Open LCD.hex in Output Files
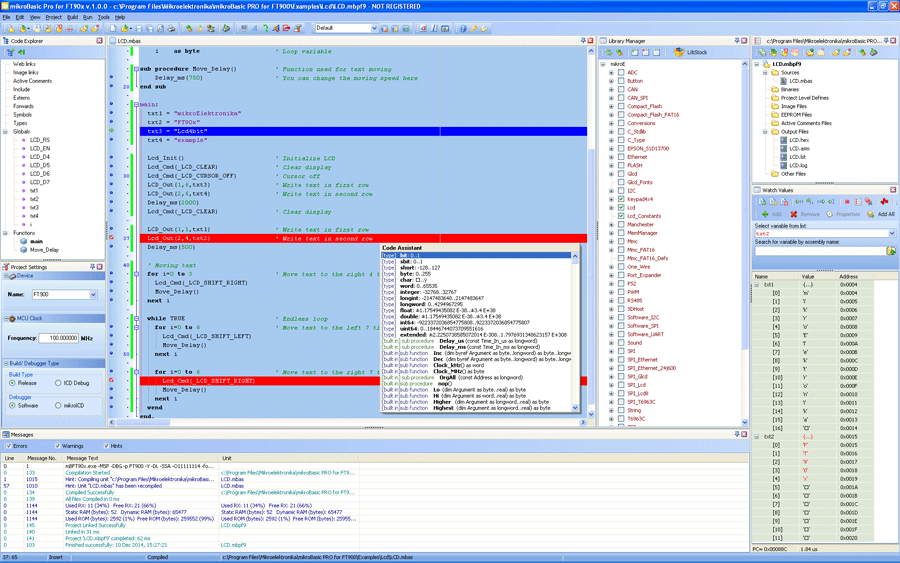 pyautogui.click(x=798, y=140)
